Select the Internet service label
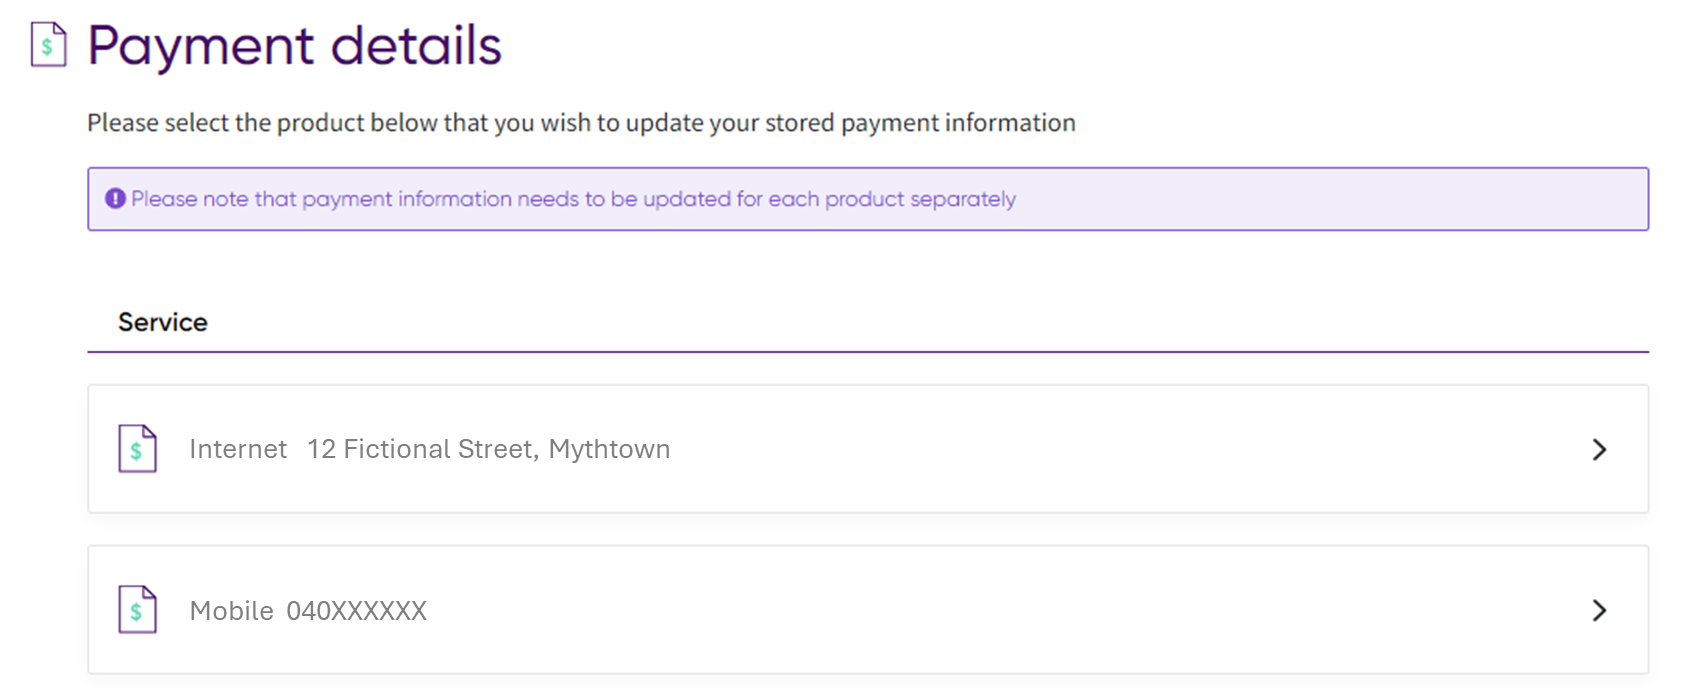 click(238, 449)
